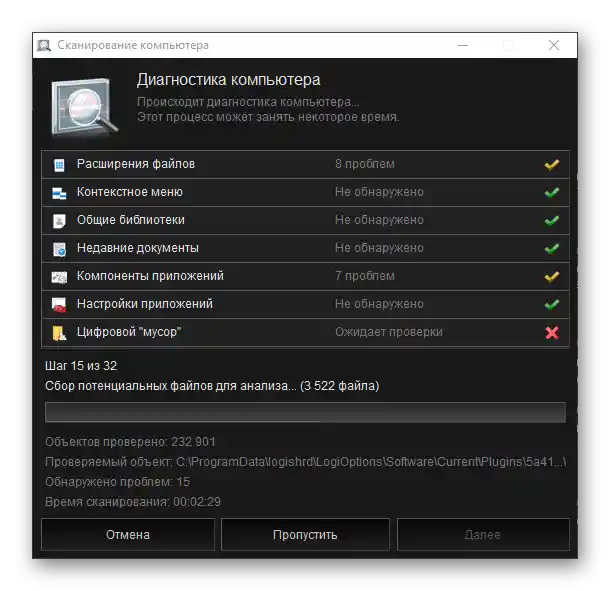The width and height of the screenshot is (610, 591).
Task: Click the Расширения файлов row icon
Action: coord(59,165)
